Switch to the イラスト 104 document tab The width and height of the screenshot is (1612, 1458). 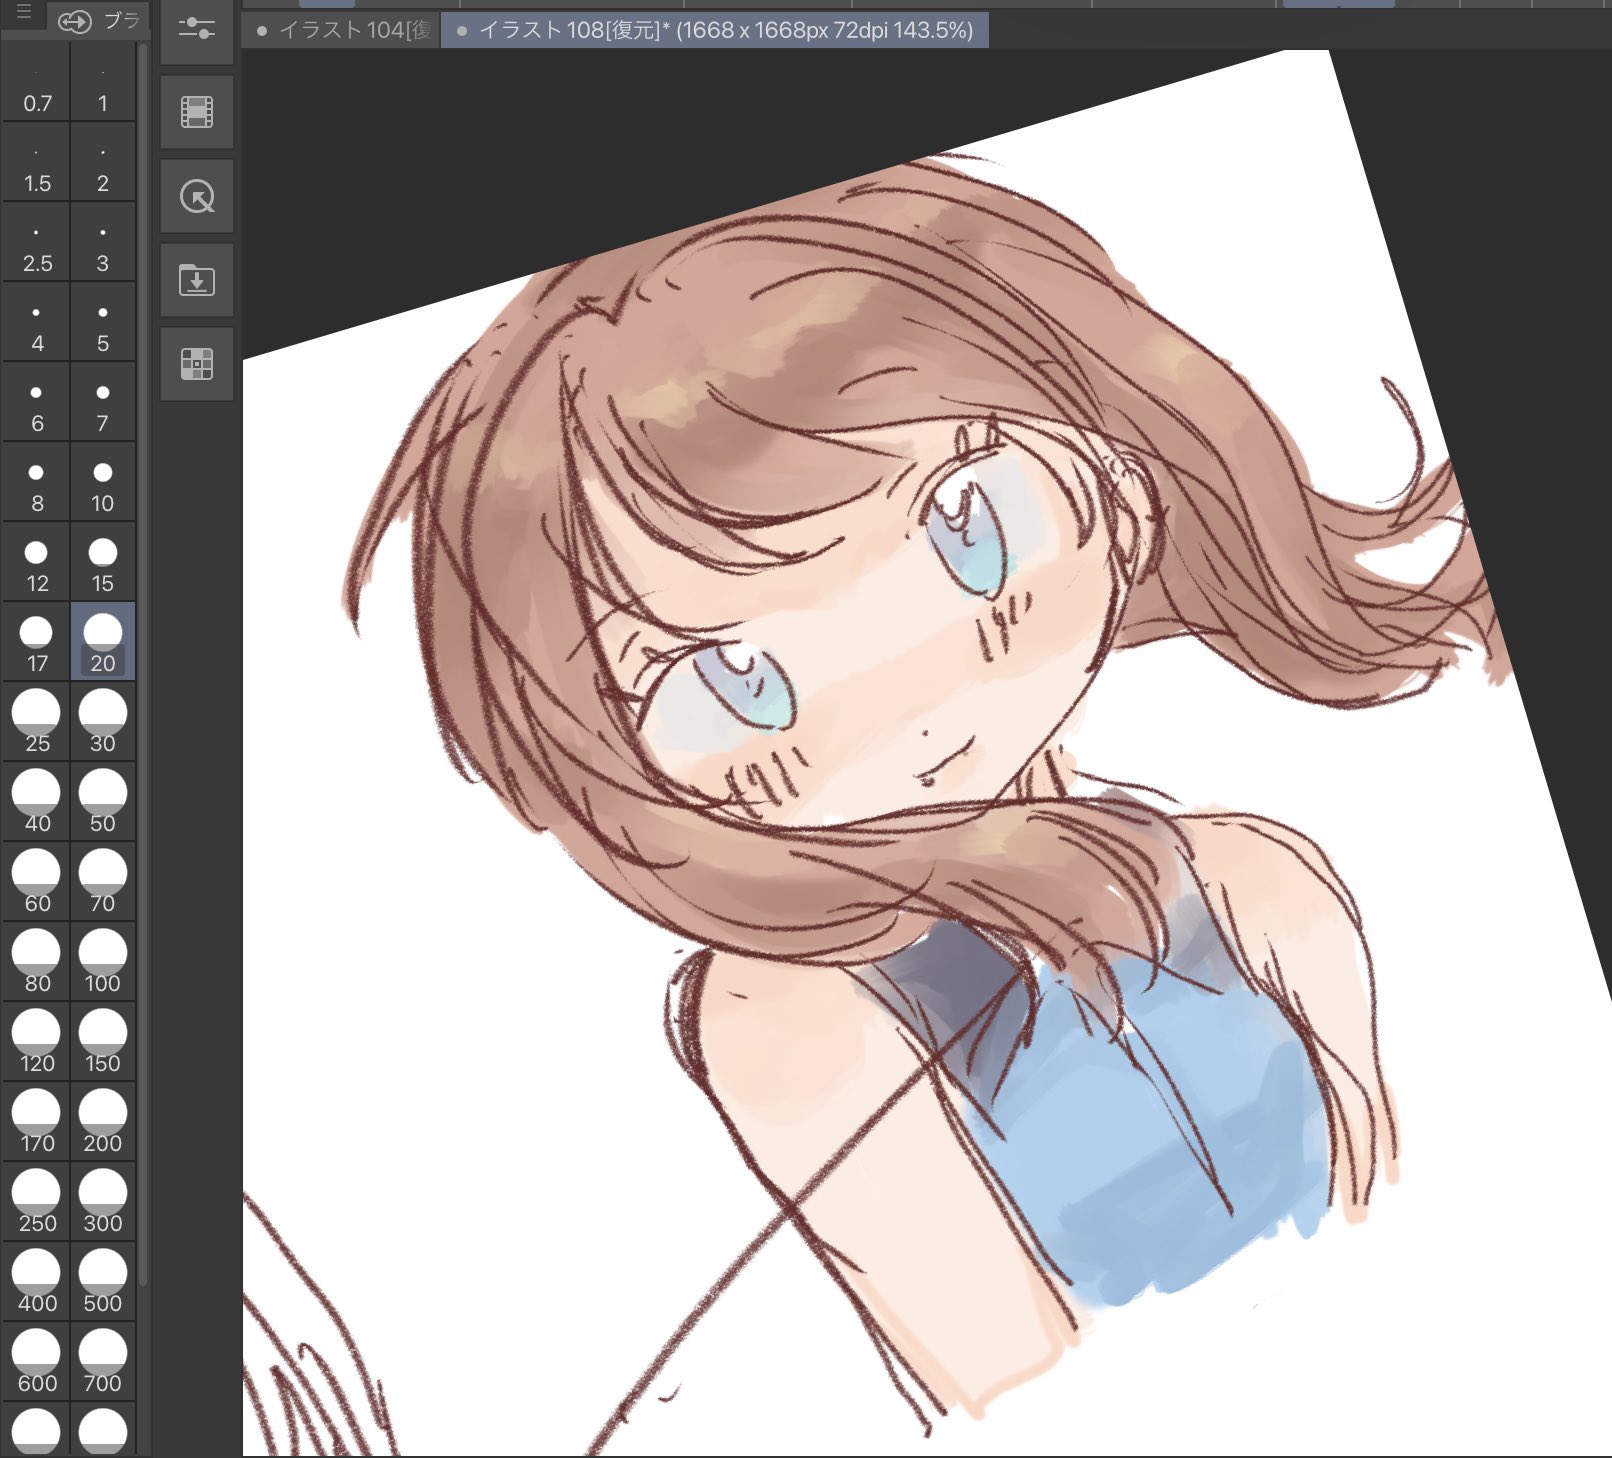point(343,31)
